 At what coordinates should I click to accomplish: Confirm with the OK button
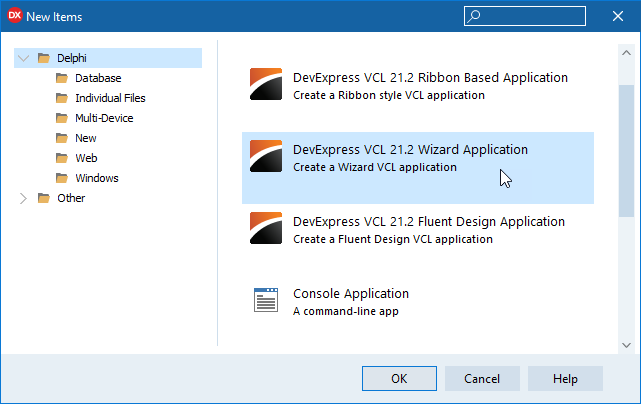pyautogui.click(x=399, y=379)
